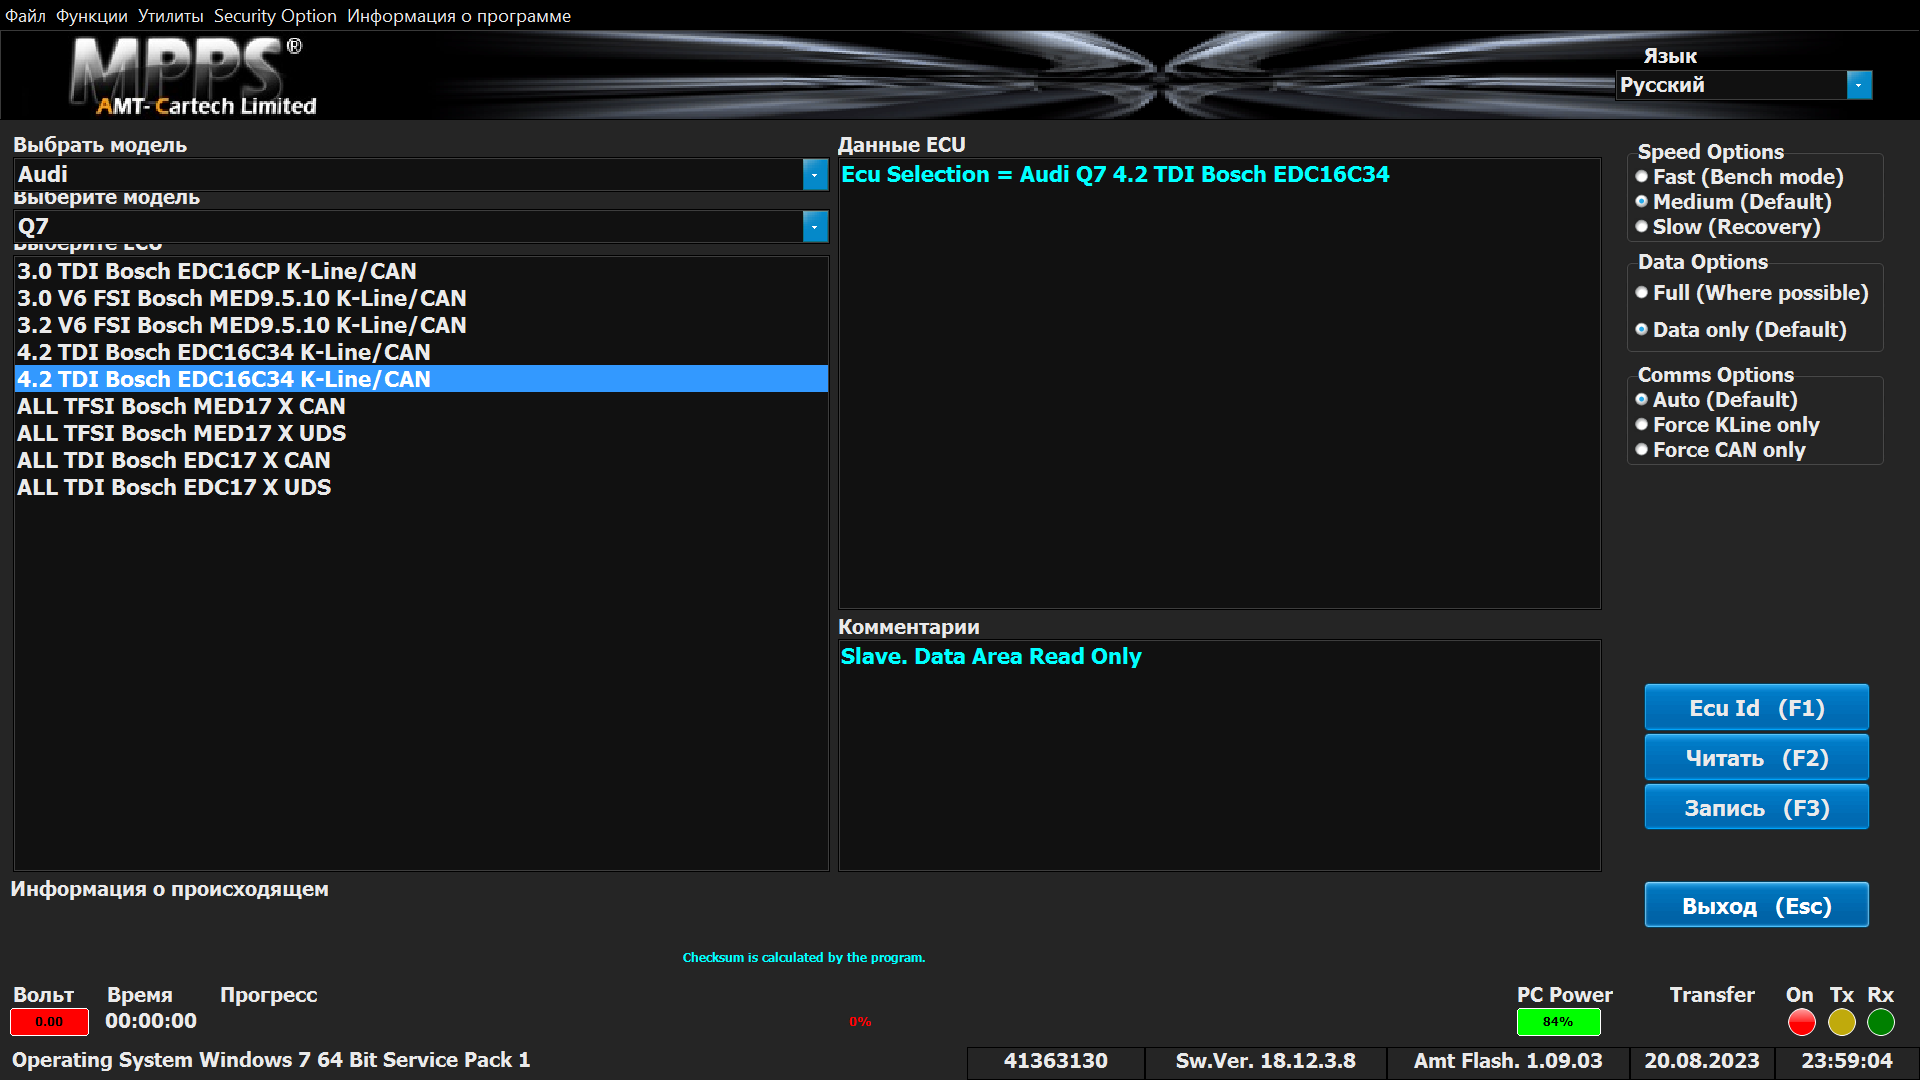The width and height of the screenshot is (1920, 1080).
Task: Expand the Q7 model dropdown
Action: point(815,227)
